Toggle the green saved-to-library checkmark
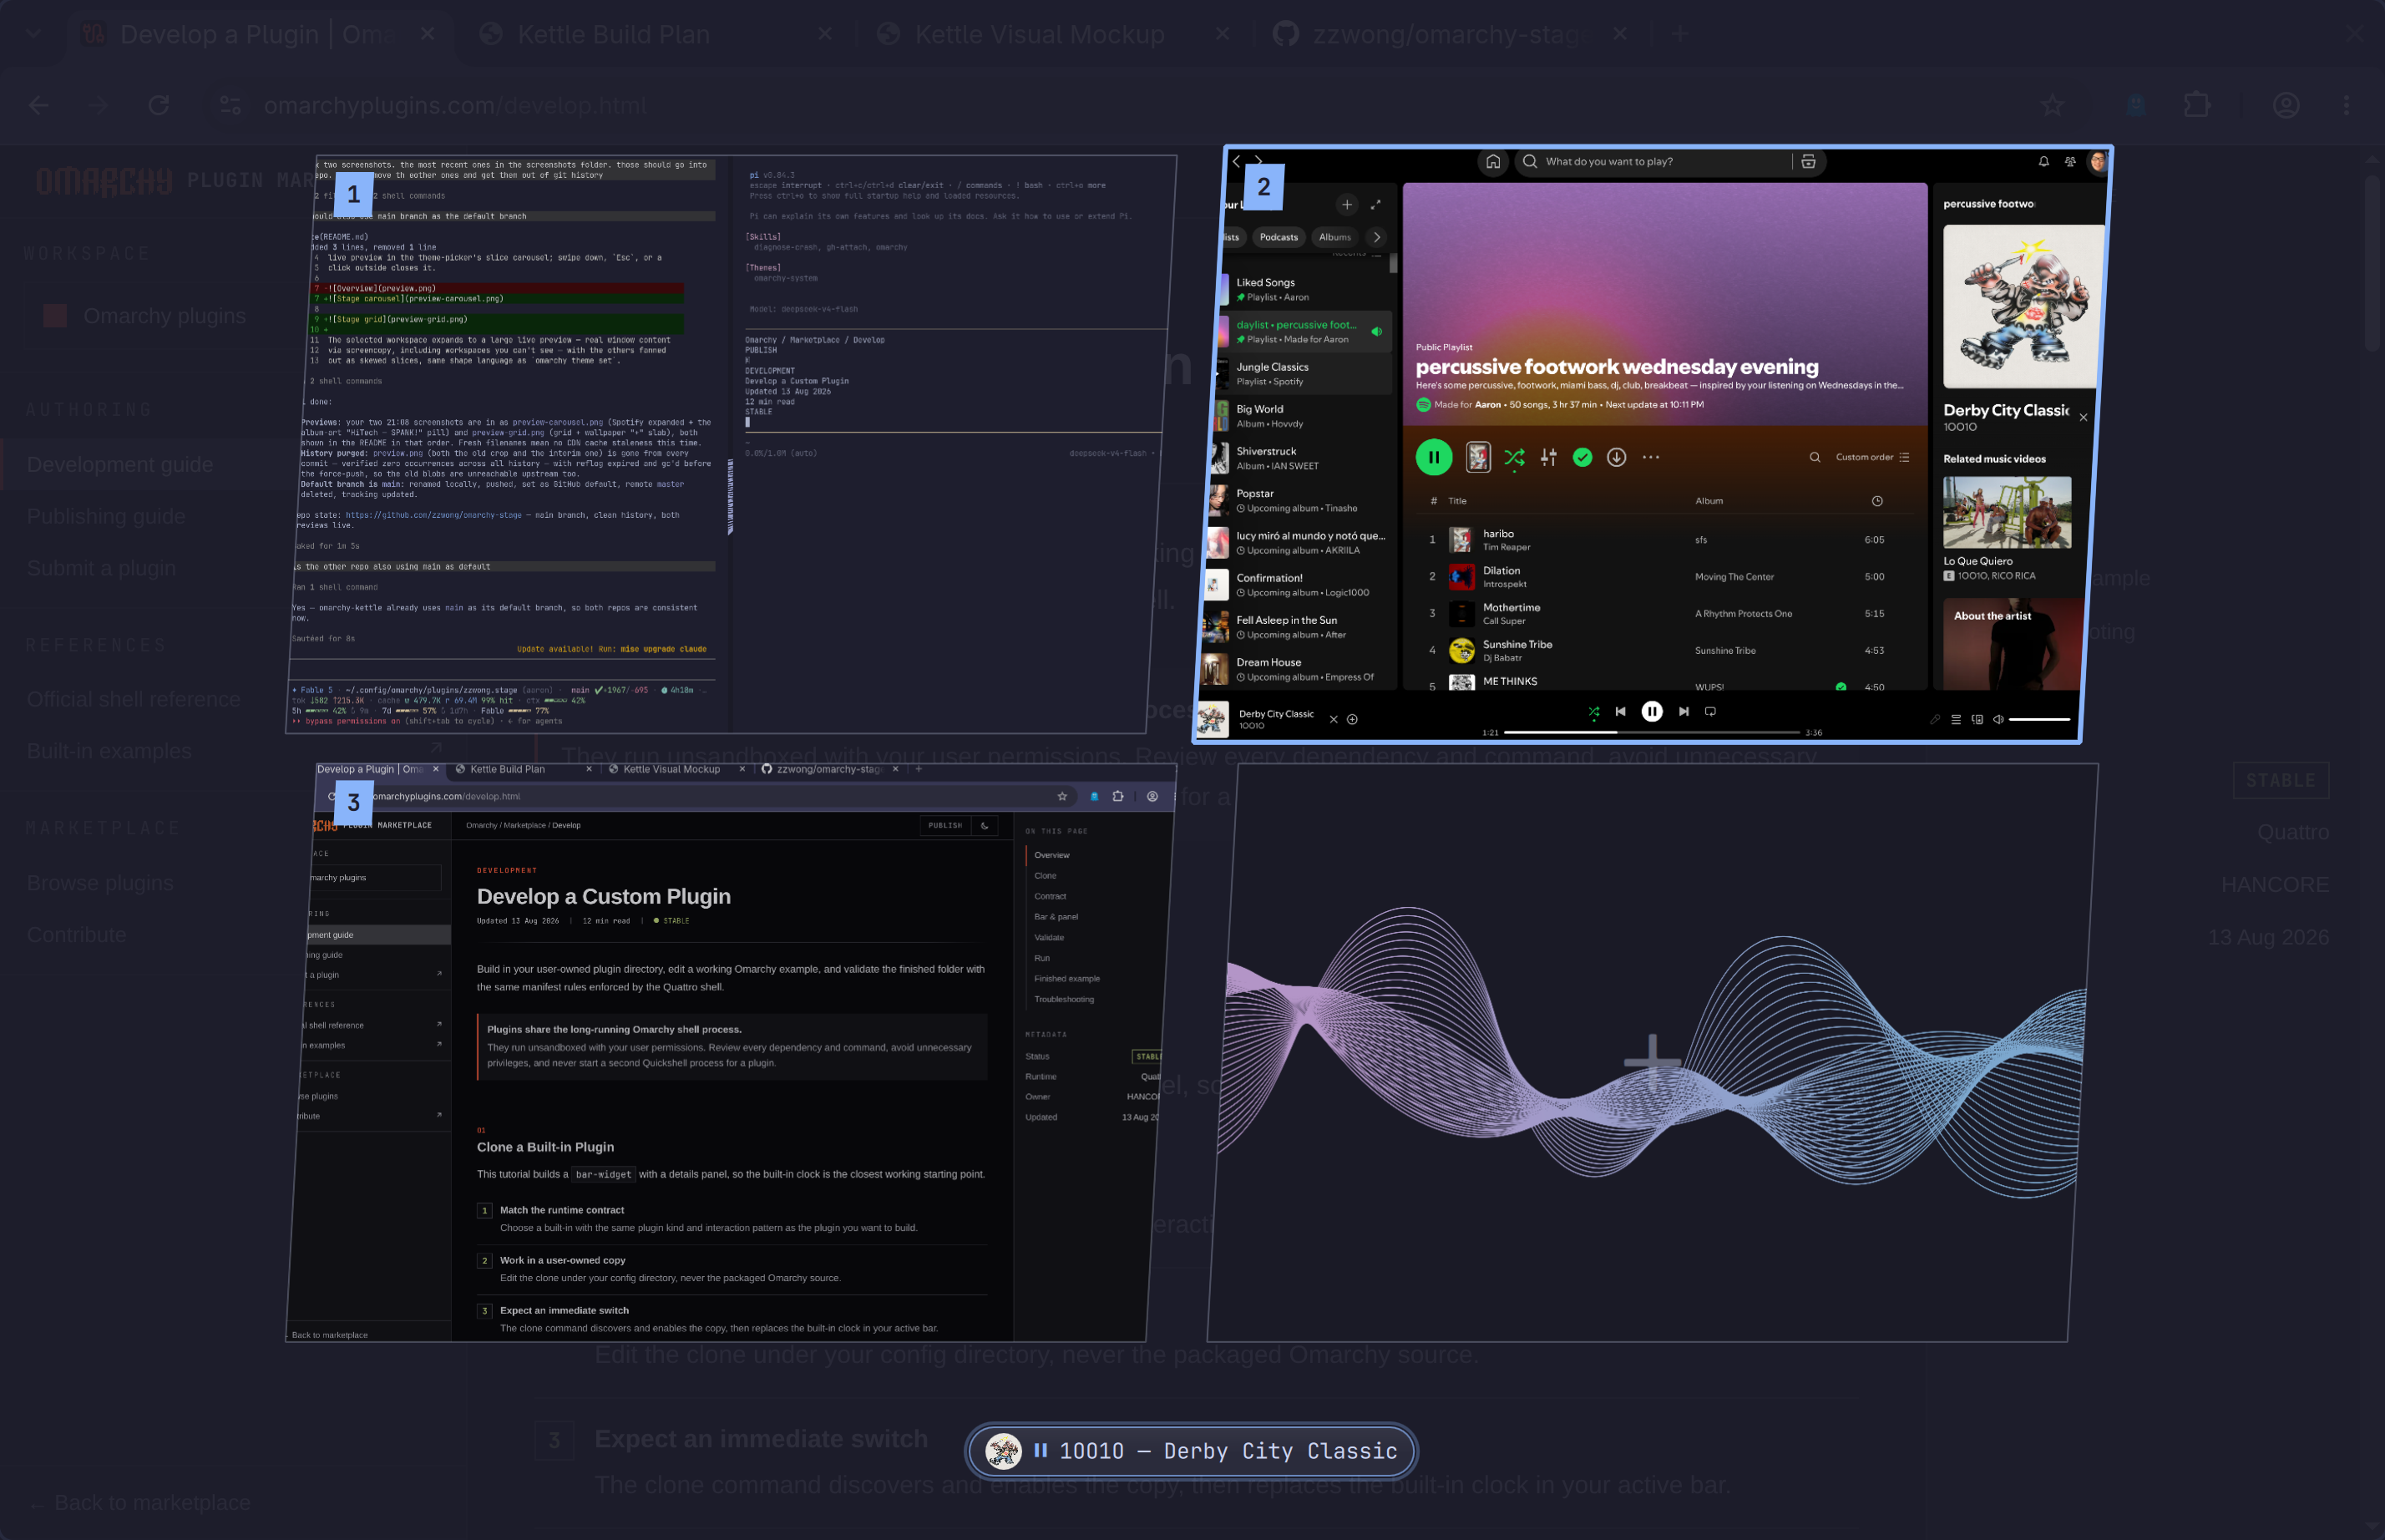The width and height of the screenshot is (2385, 1540). point(1582,457)
